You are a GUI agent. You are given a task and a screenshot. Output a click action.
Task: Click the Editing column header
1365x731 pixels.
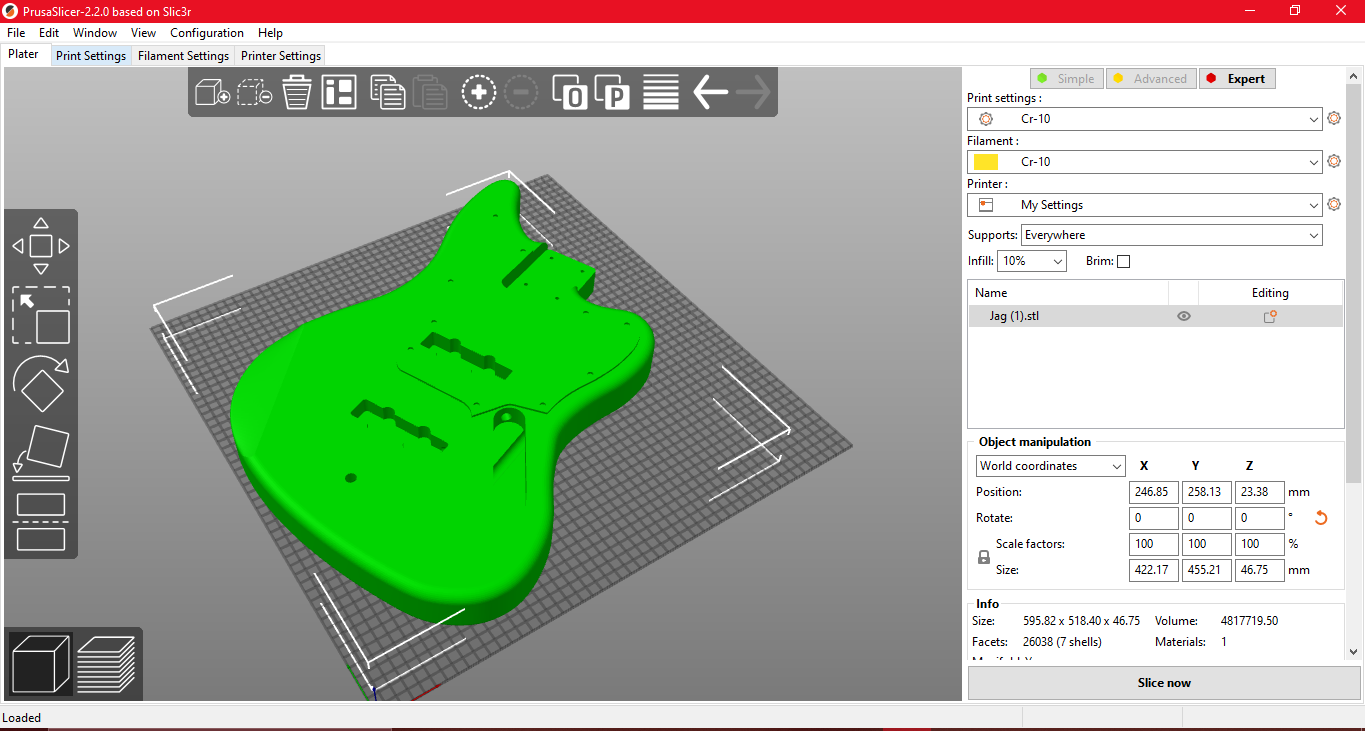pyautogui.click(x=1270, y=293)
